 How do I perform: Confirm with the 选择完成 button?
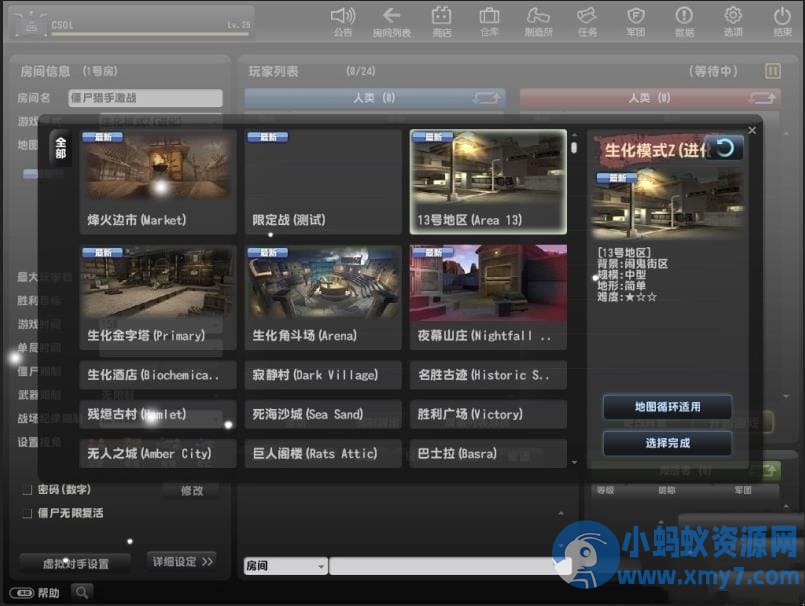(667, 443)
